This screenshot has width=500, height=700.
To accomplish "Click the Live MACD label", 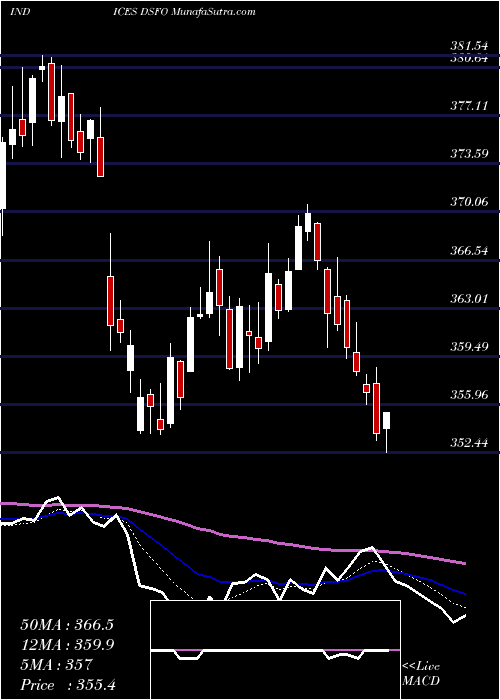I will point(421,674).
